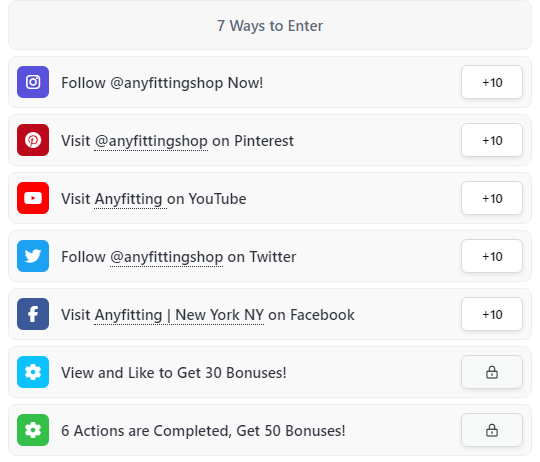Expand the Follow @anyfittingshop Now! entry
This screenshot has width=540, height=462.
coord(270,82)
